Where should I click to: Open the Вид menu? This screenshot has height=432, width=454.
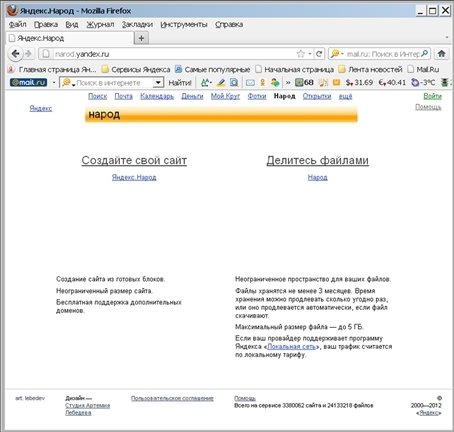[72, 24]
